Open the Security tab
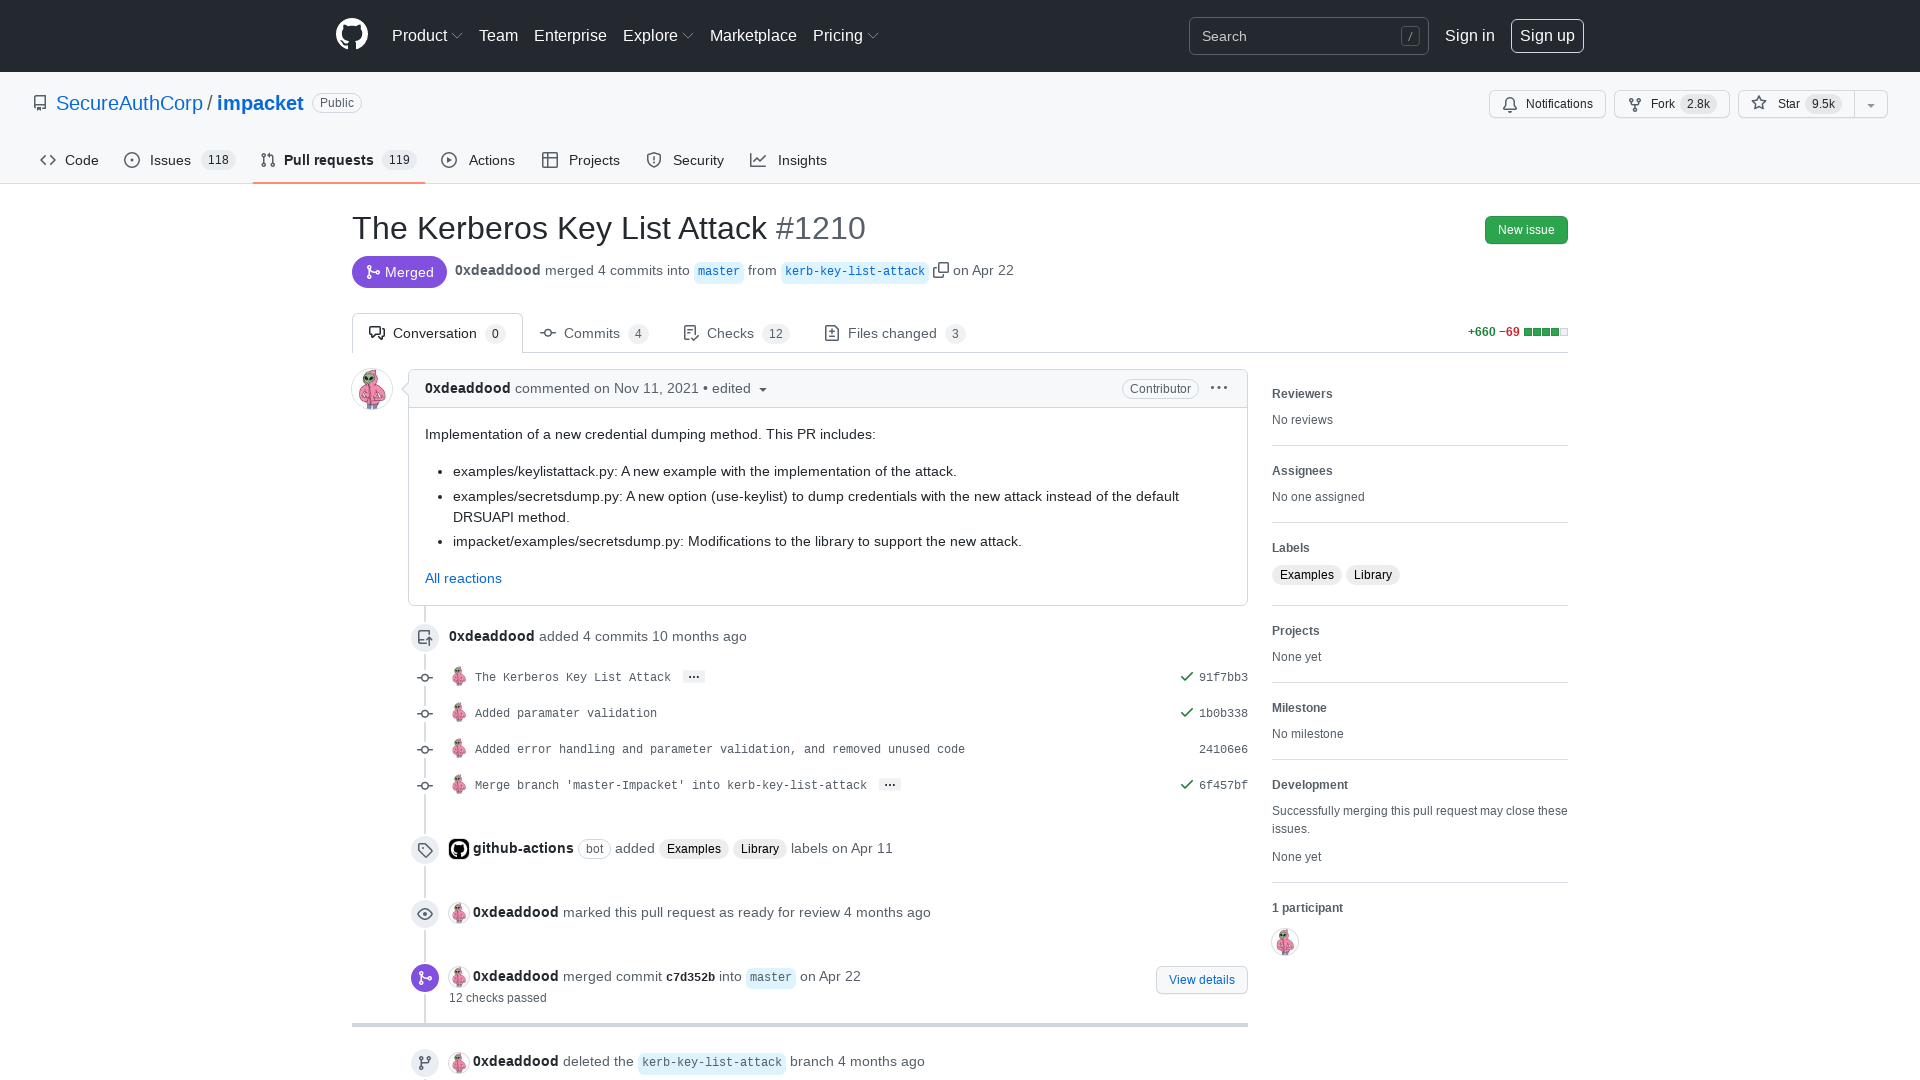 point(685,160)
